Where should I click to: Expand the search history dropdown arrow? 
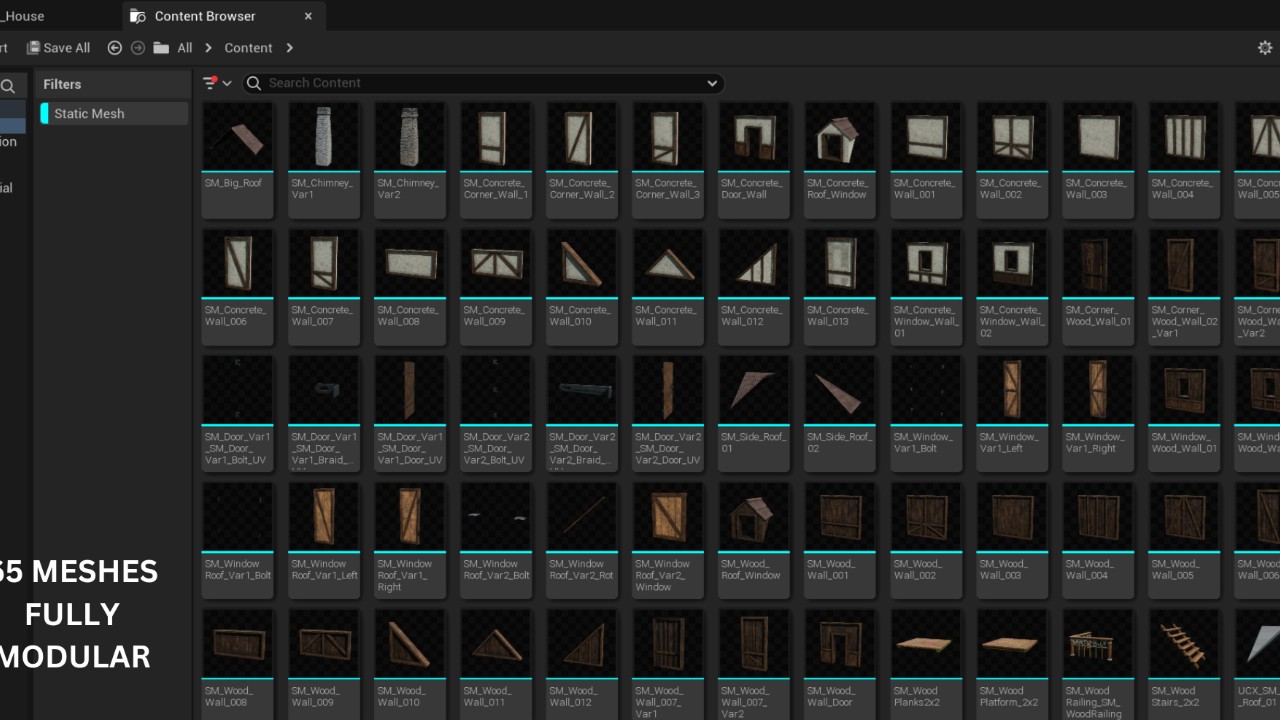pos(712,83)
